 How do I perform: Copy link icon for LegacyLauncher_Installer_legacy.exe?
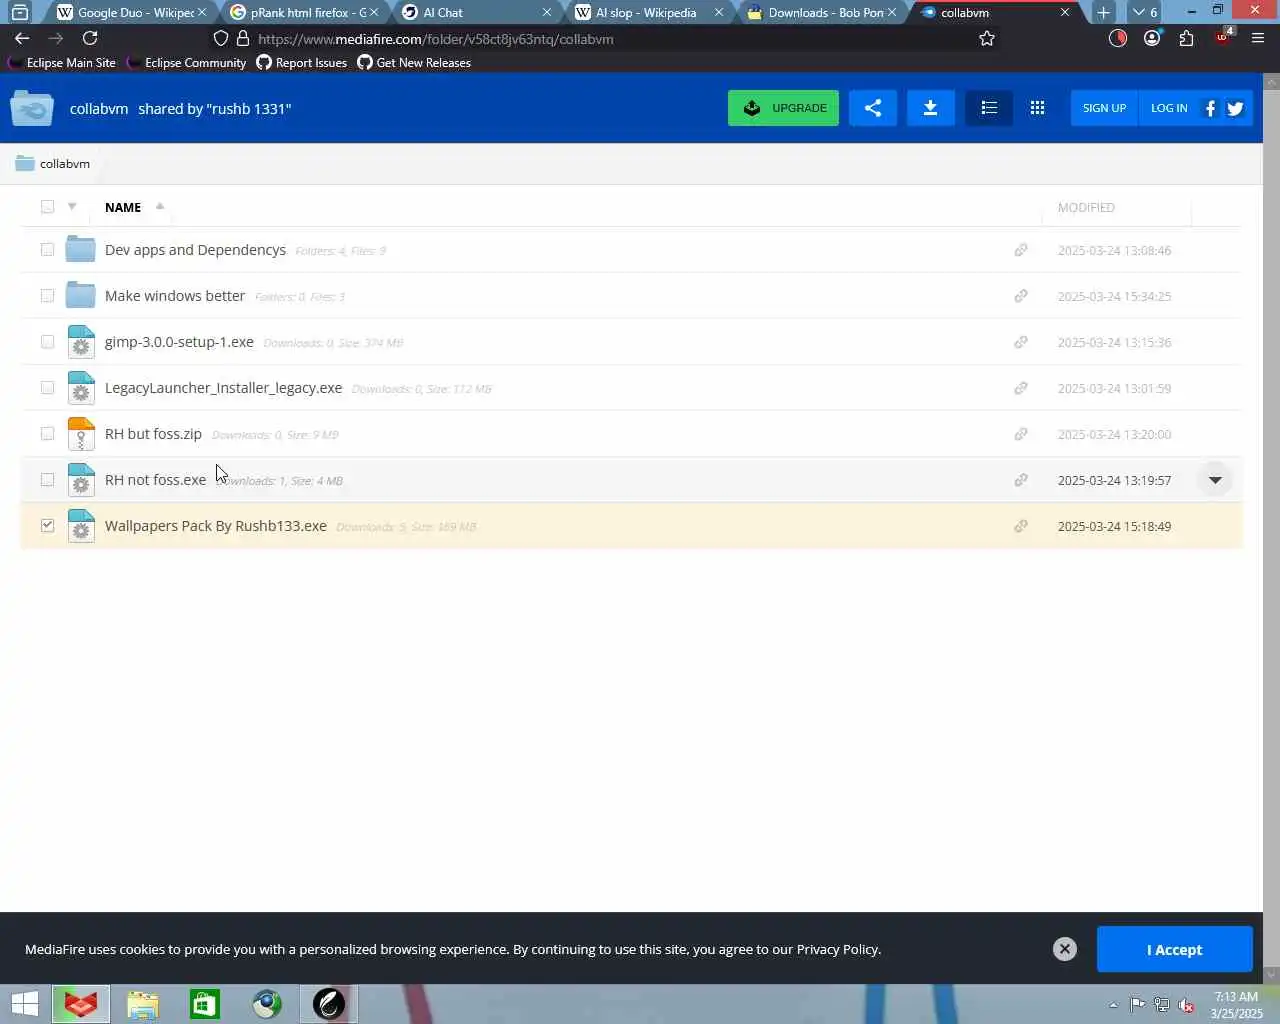[x=1021, y=388]
